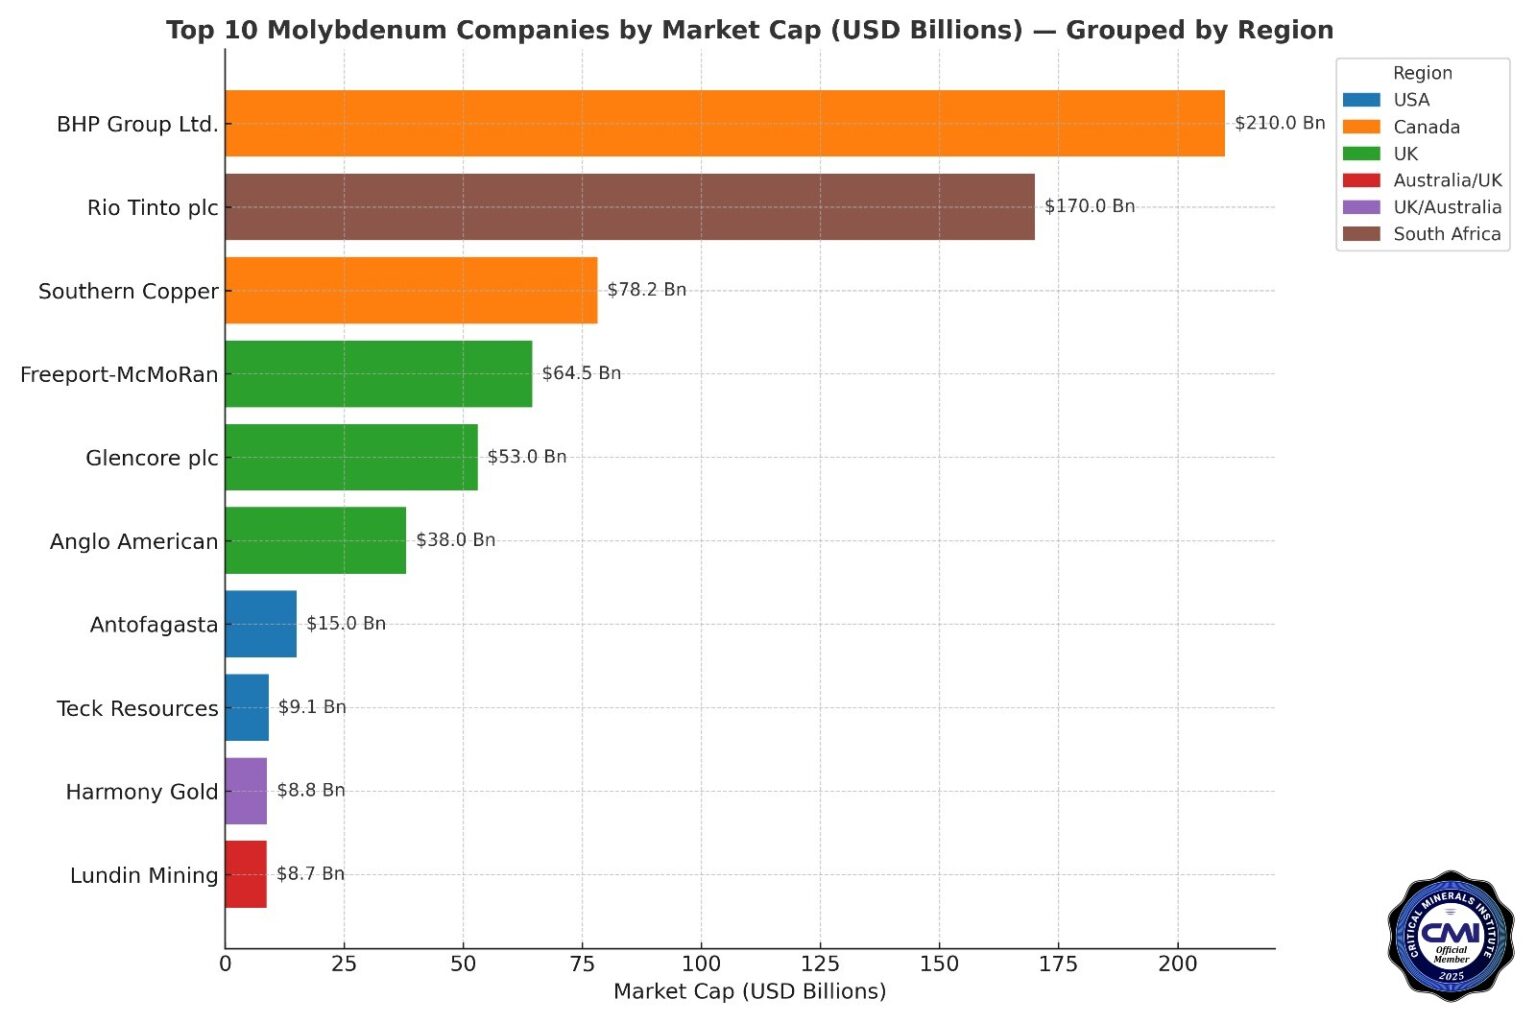This screenshot has height=1023, width=1536.
Task: Click the $210.0 Bn value label
Action: click(x=1280, y=123)
